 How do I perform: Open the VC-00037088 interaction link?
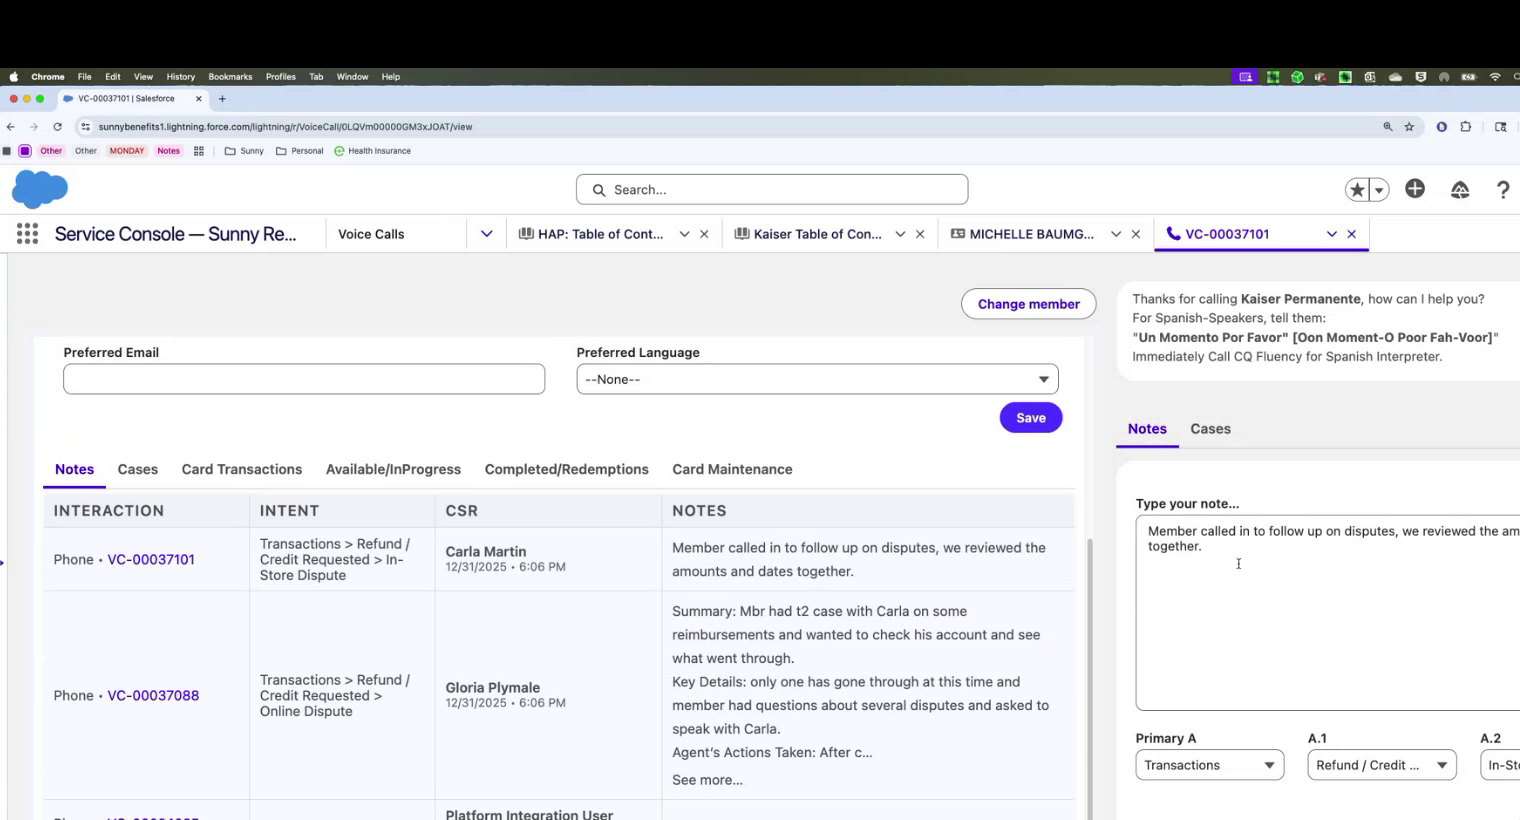153,696
